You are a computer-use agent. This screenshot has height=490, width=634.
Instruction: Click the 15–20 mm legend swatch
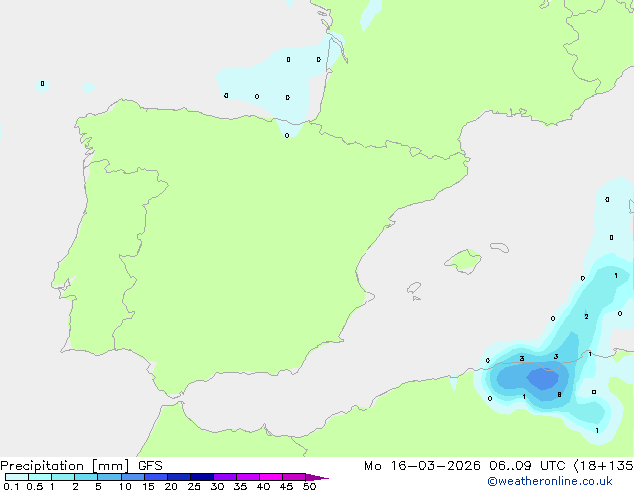(156, 477)
